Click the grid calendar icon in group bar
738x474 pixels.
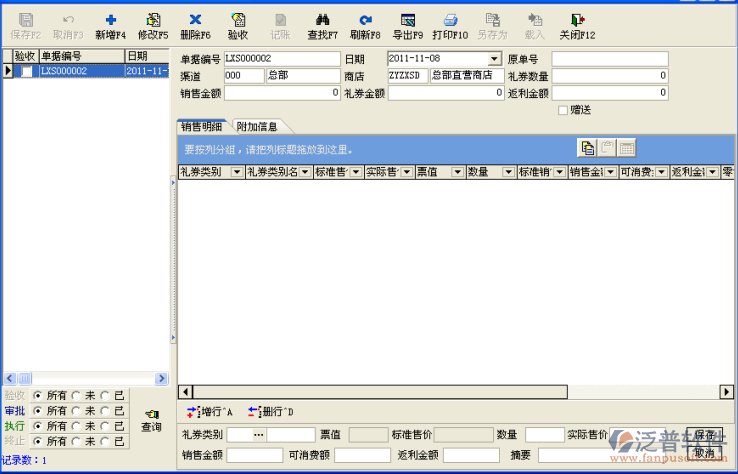(626, 148)
